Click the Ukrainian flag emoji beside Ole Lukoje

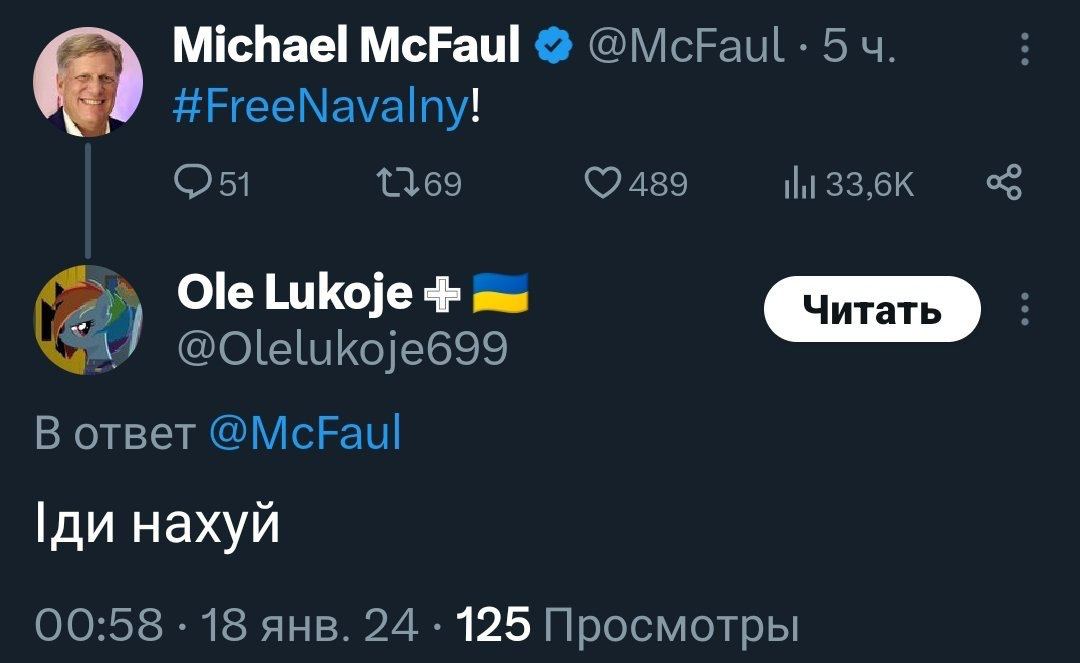tap(500, 292)
